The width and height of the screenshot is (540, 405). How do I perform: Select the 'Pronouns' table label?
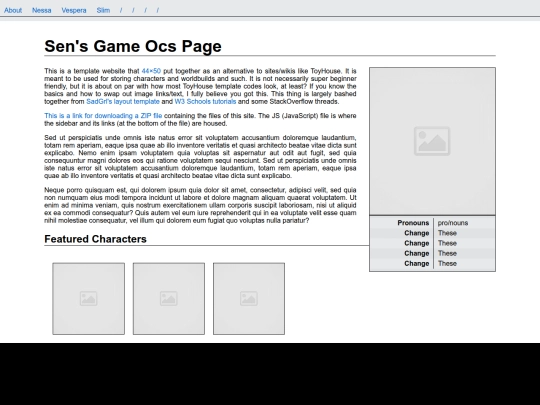(413, 223)
